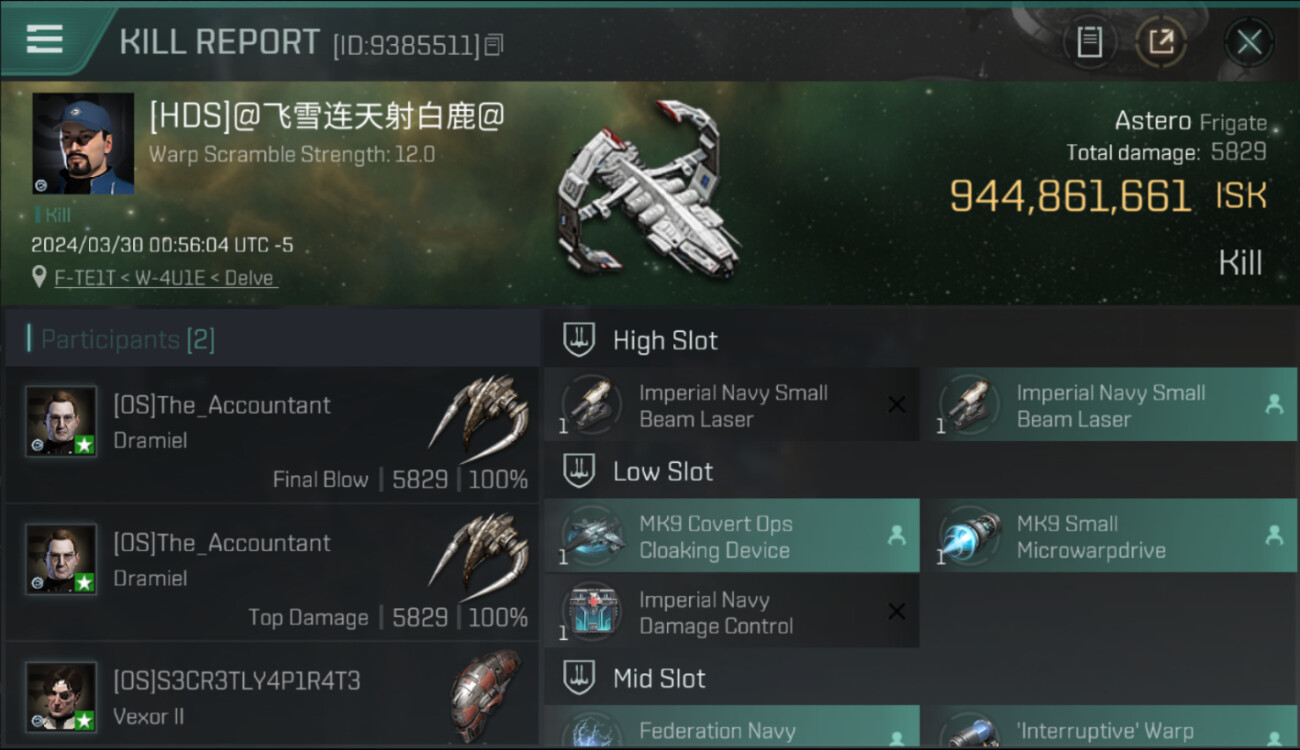The image size is (1300, 750).
Task: Select Federation Navy mid slot module
Action: [x=731, y=728]
